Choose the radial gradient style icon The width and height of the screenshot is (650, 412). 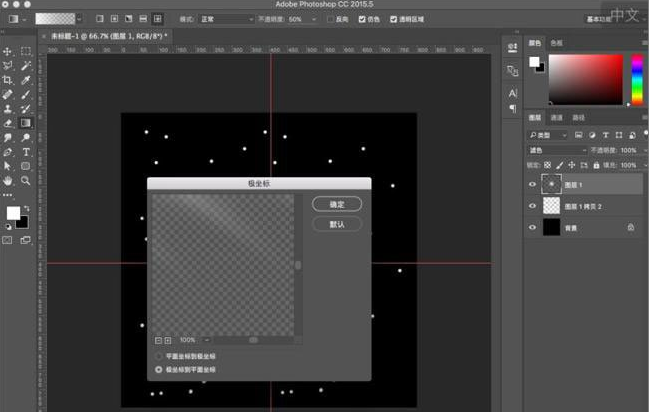point(114,19)
